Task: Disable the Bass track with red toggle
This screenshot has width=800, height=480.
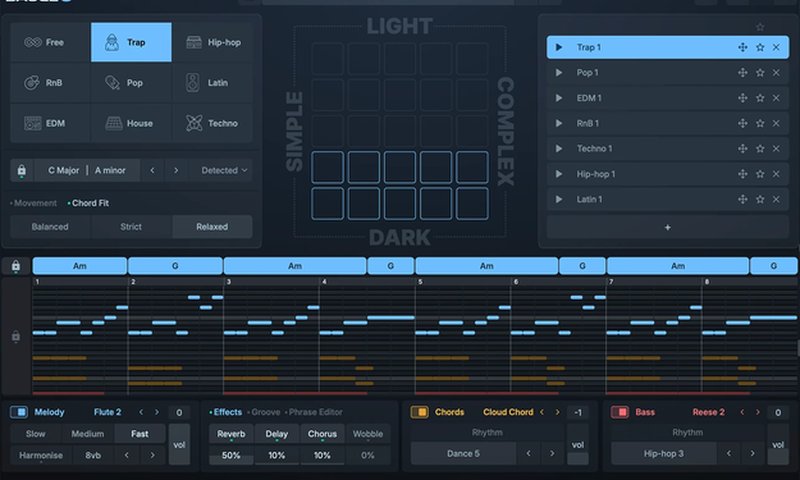Action: (x=620, y=412)
